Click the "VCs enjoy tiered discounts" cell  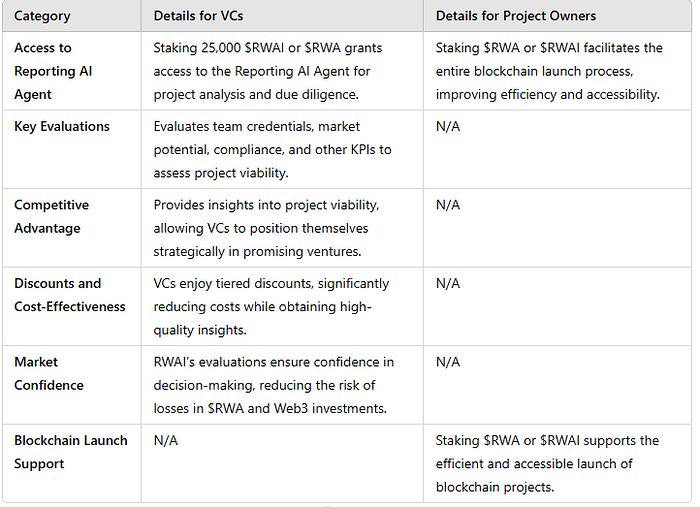tap(272, 306)
